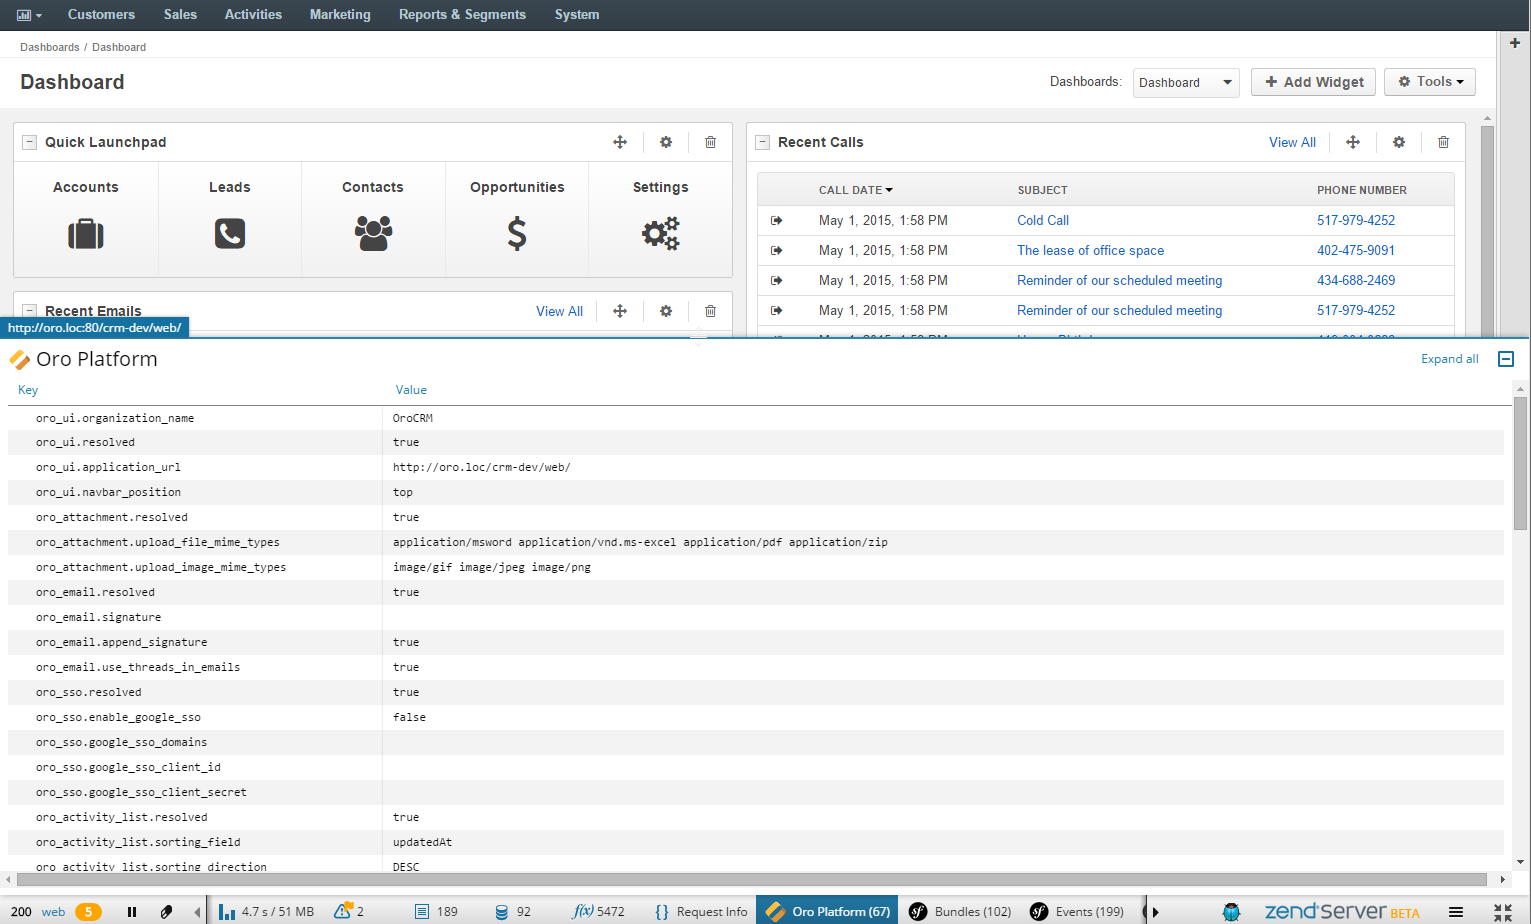The height and width of the screenshot is (924, 1531).
Task: Click the Oro Platform panel horizontal scrollbar
Action: pos(751,880)
